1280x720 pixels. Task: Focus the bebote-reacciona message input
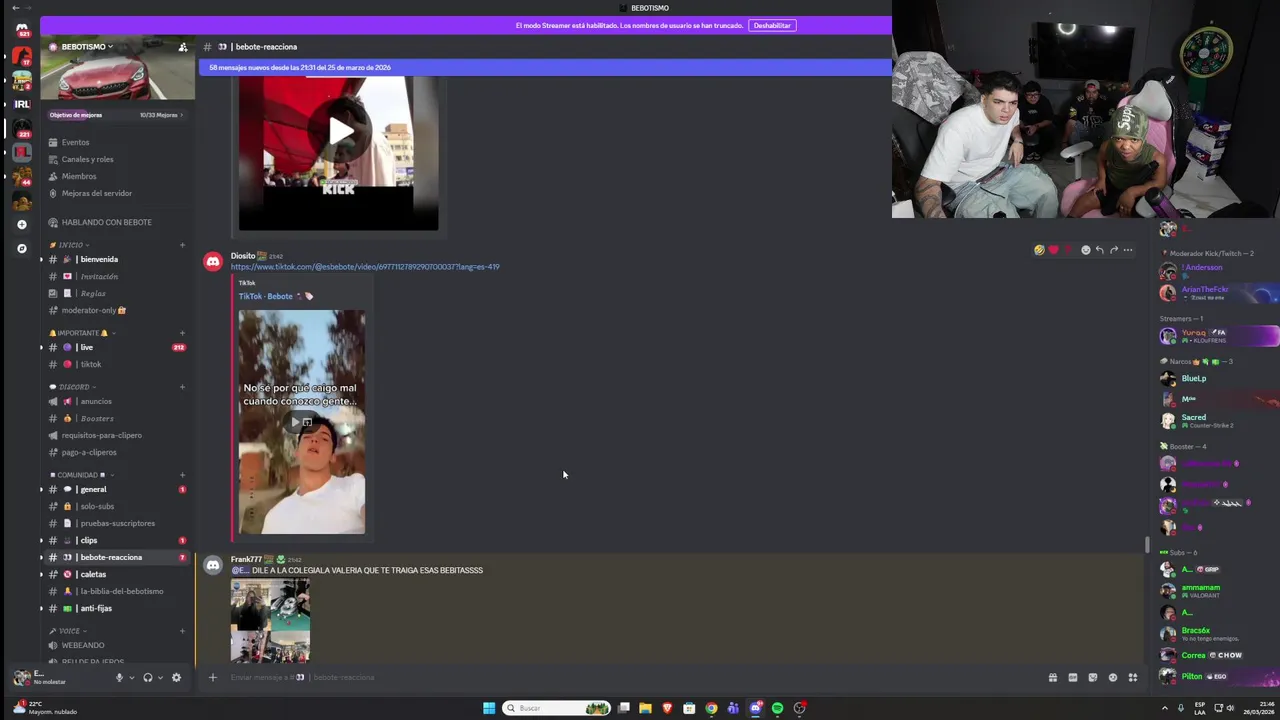(x=630, y=677)
